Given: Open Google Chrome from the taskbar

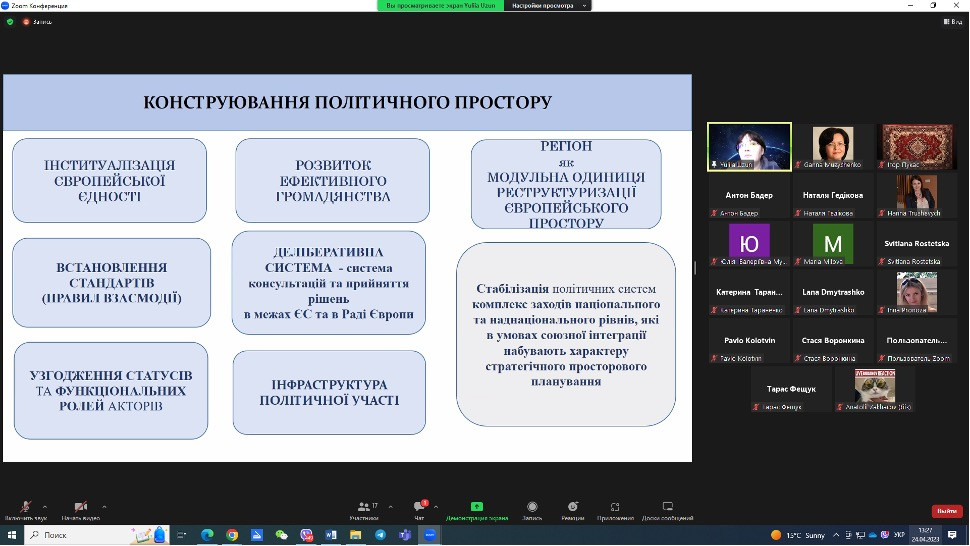Looking at the screenshot, I should coord(232,535).
